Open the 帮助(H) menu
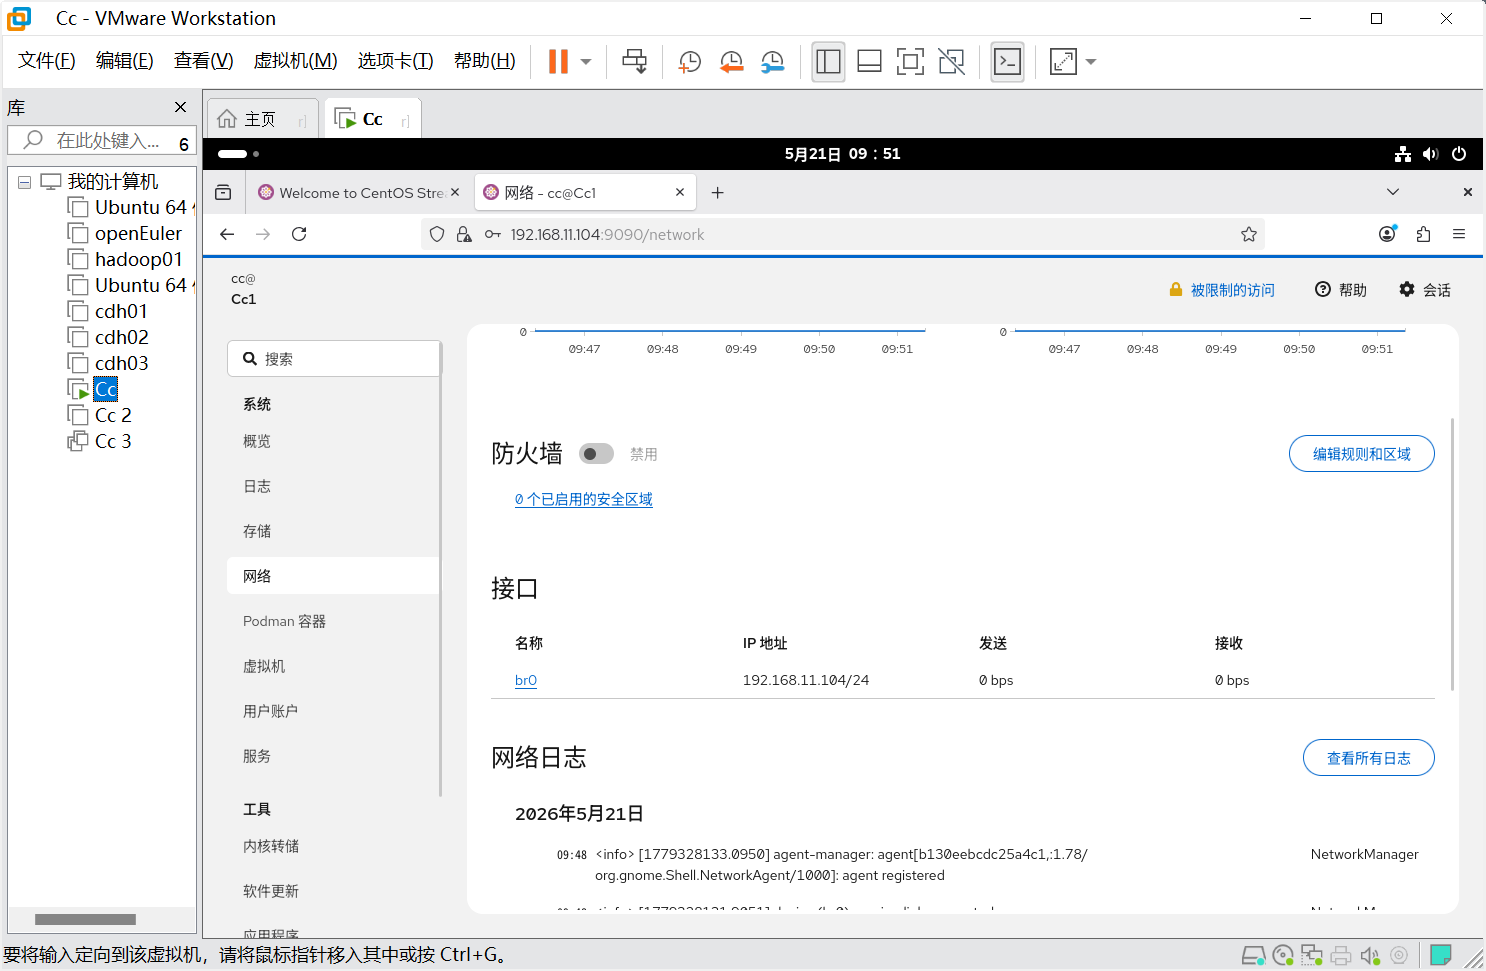Image resolution: width=1486 pixels, height=971 pixels. click(x=485, y=61)
